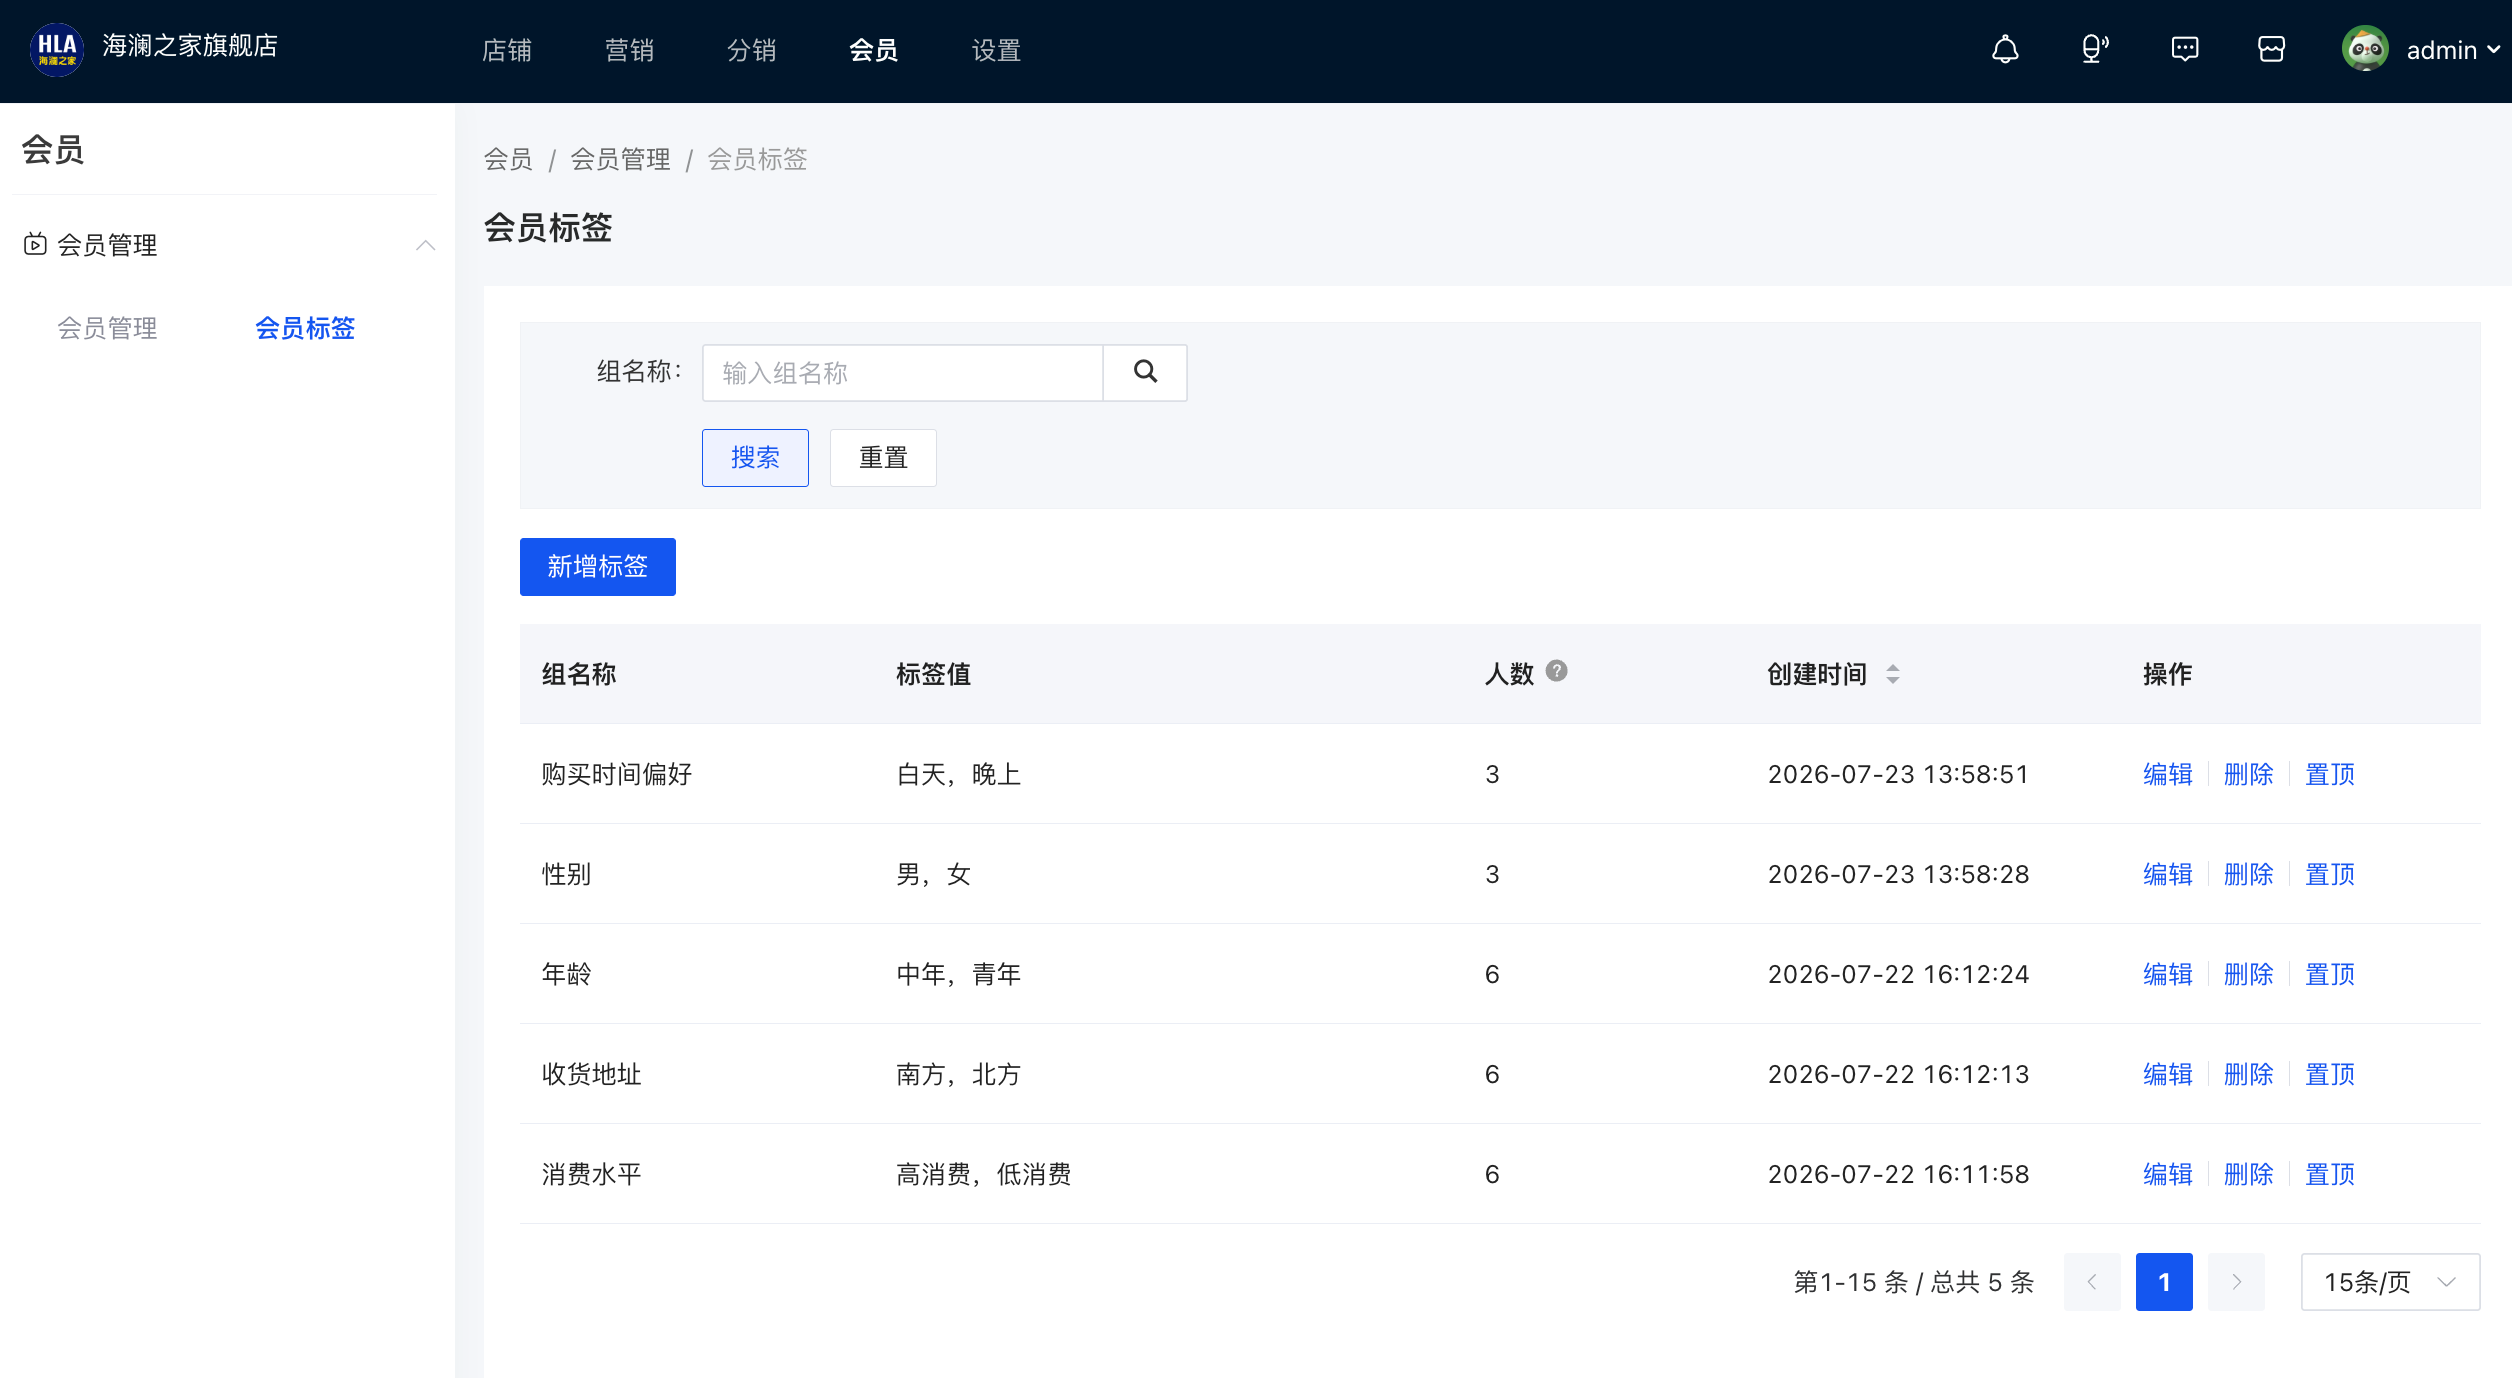Click the 南方，北方 tag value cell
The image size is (2512, 1378).
(x=959, y=1074)
